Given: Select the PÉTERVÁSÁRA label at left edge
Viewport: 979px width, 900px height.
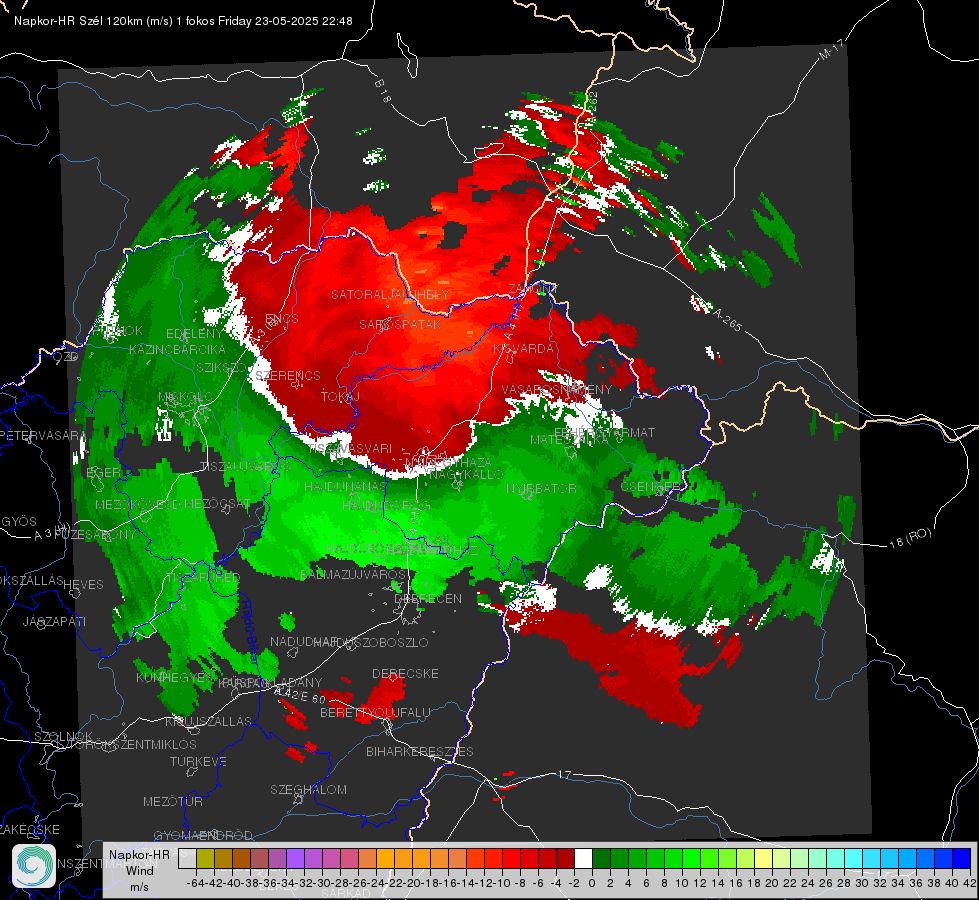Looking at the screenshot, I should (x=43, y=435).
